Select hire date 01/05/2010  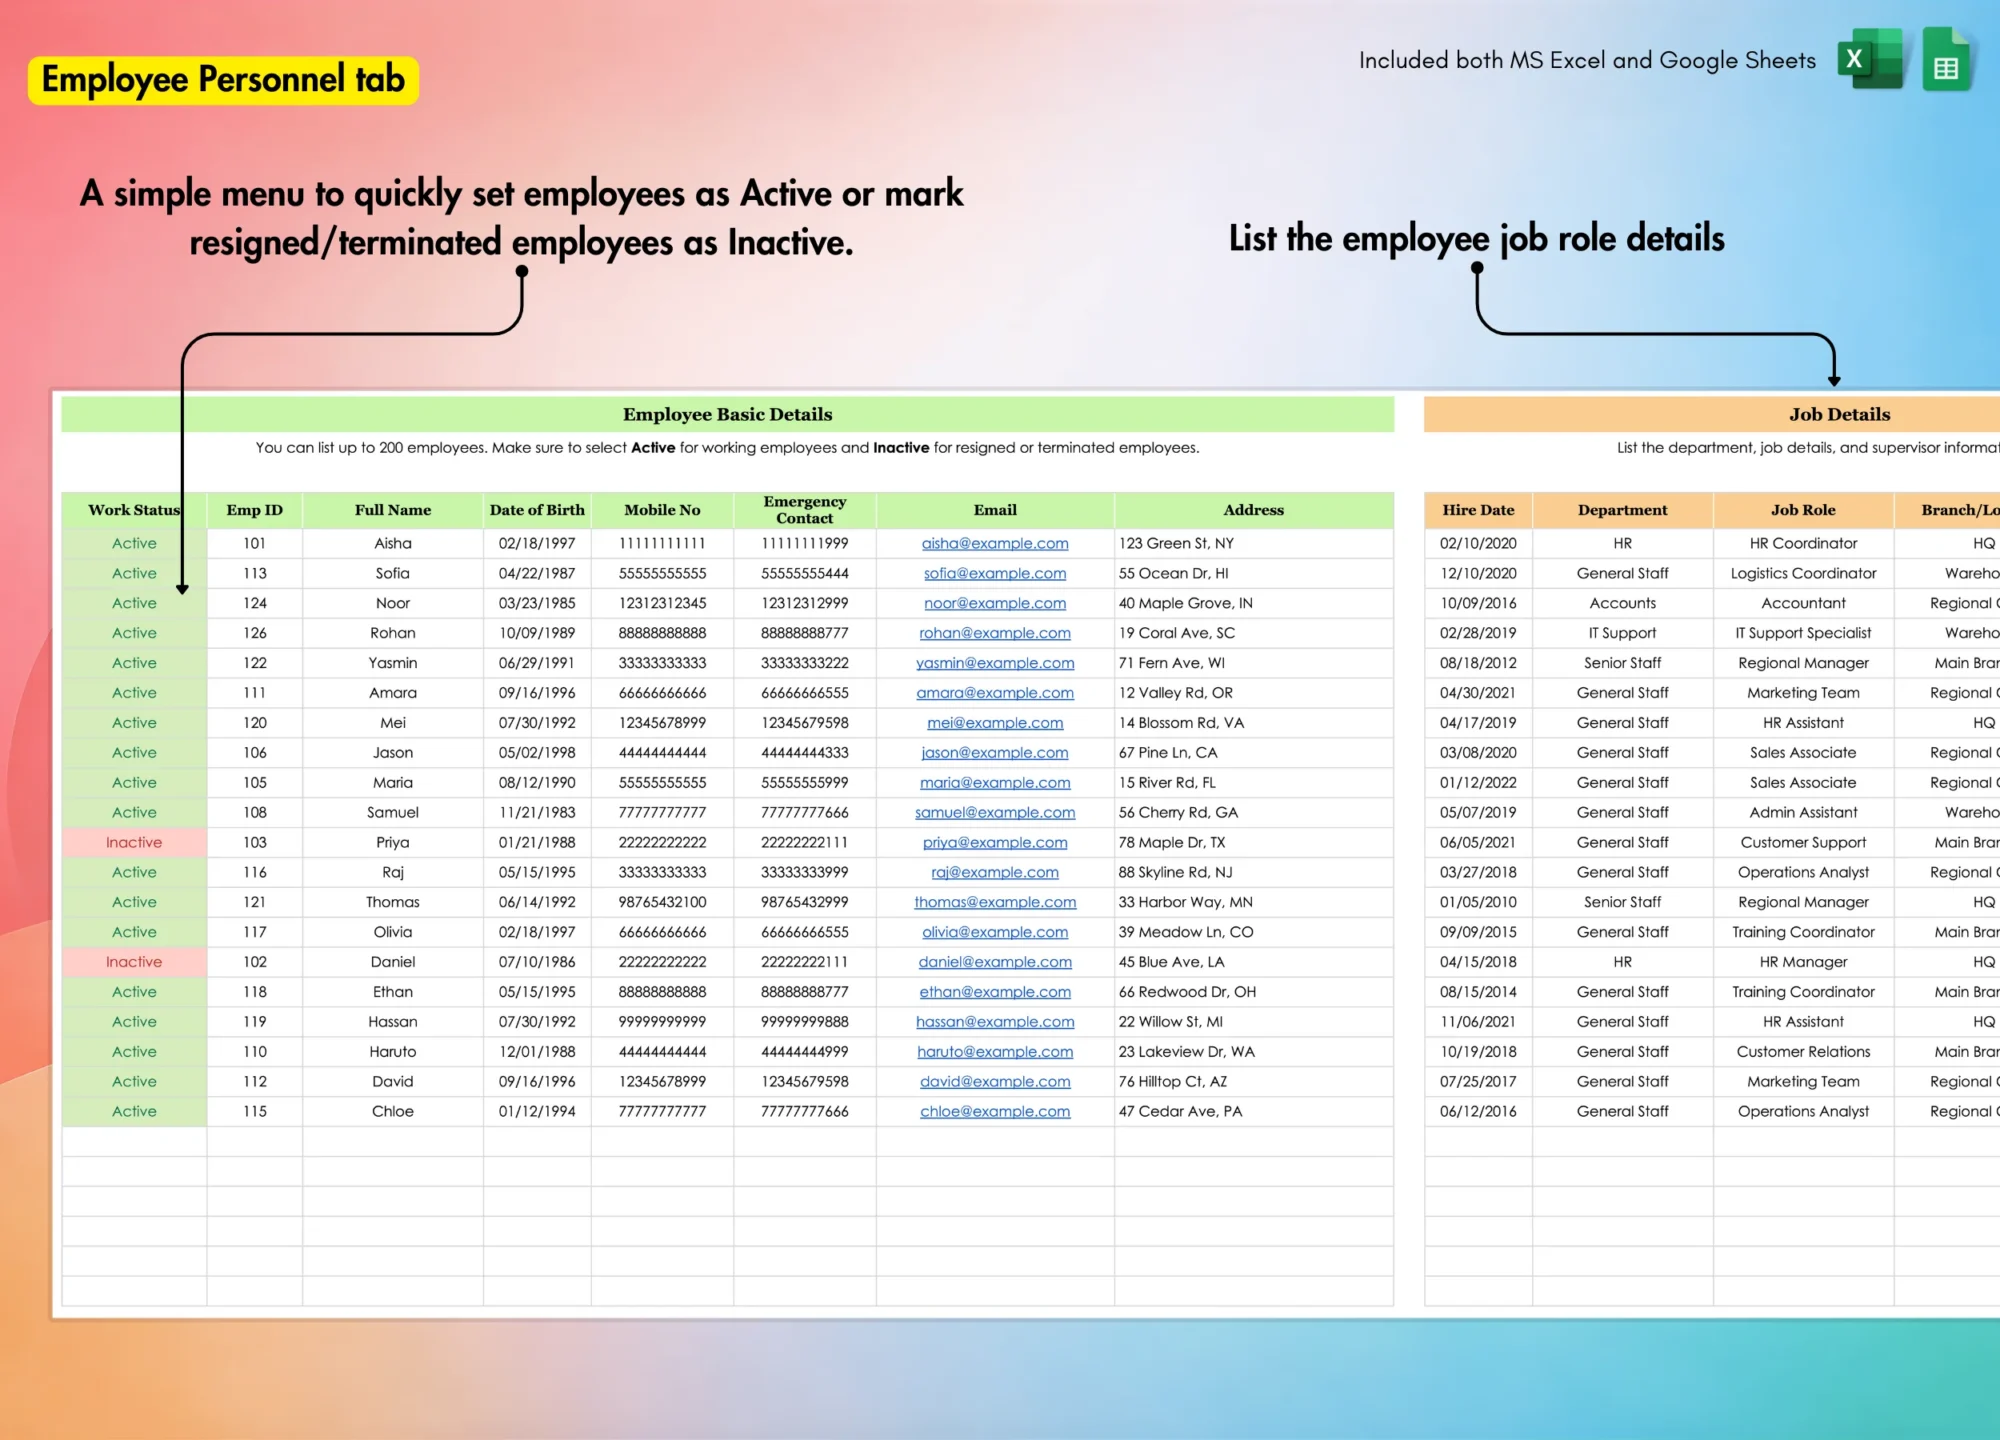coord(1478,902)
